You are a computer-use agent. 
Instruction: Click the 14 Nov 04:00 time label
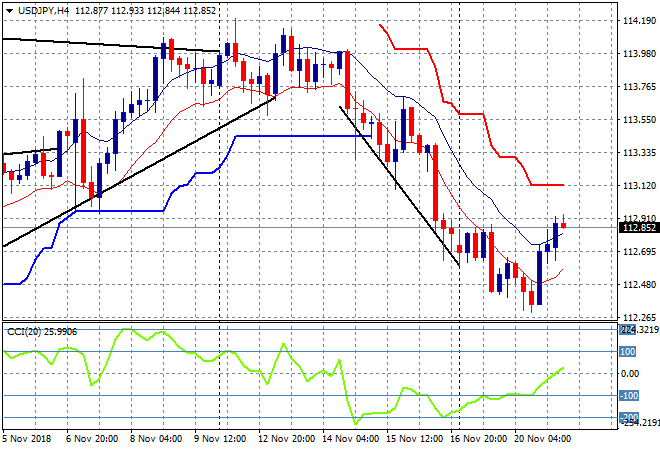click(350, 439)
